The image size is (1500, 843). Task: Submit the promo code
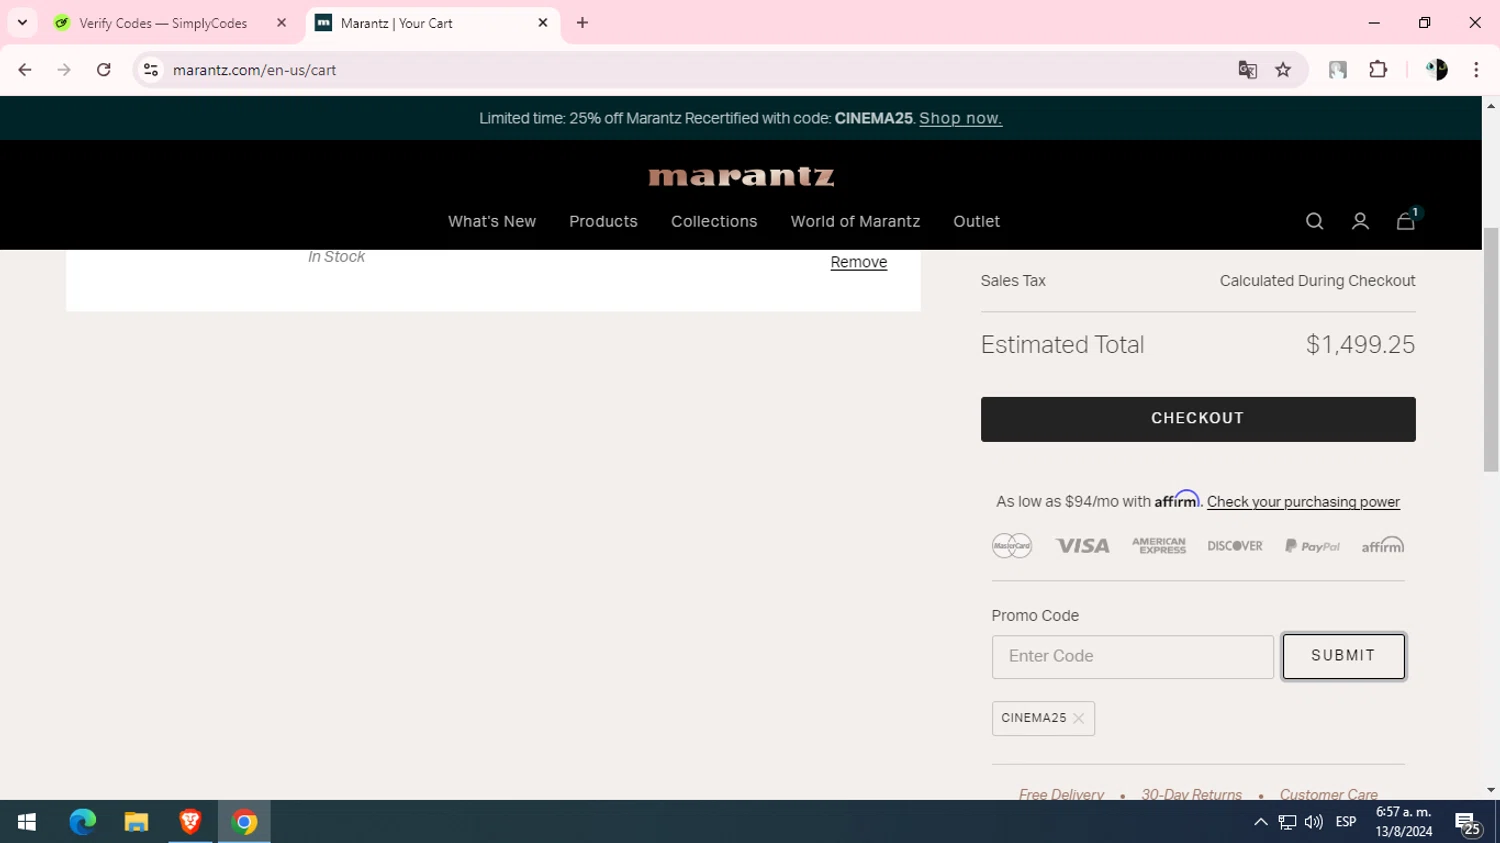pyautogui.click(x=1344, y=656)
